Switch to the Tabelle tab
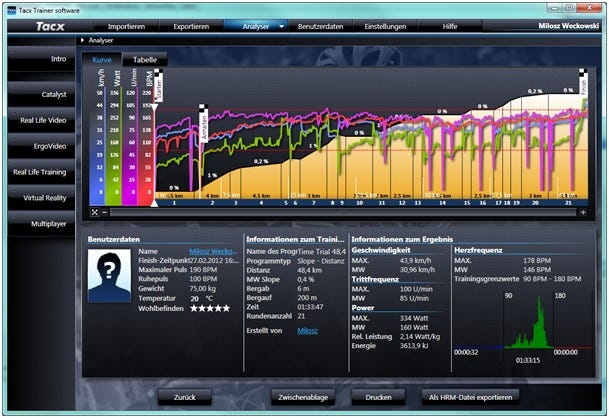This screenshot has height=418, width=609. click(145, 60)
